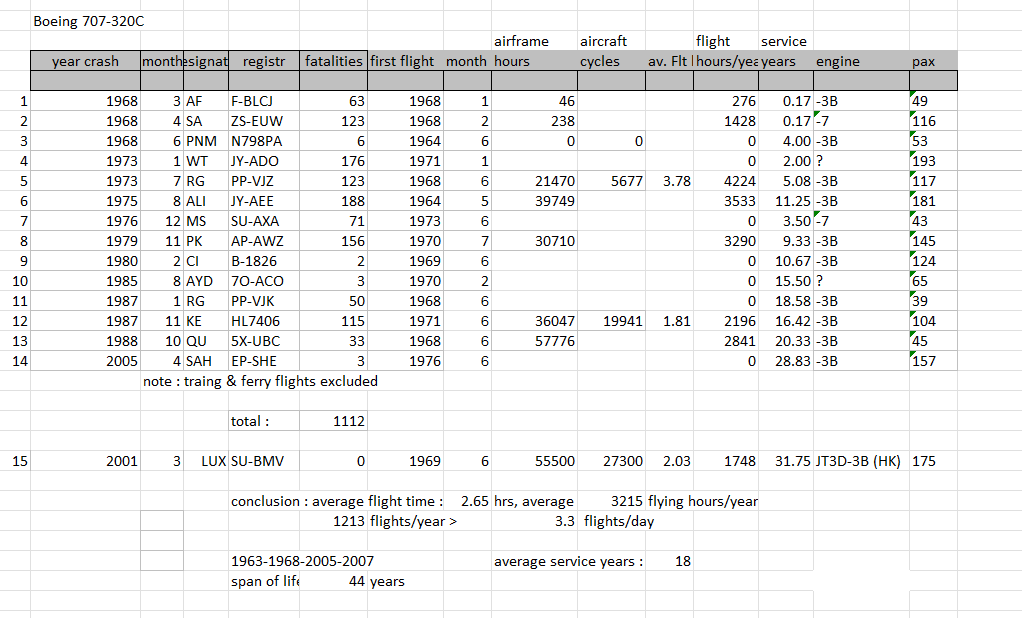Select the average service years value 18

669,561
